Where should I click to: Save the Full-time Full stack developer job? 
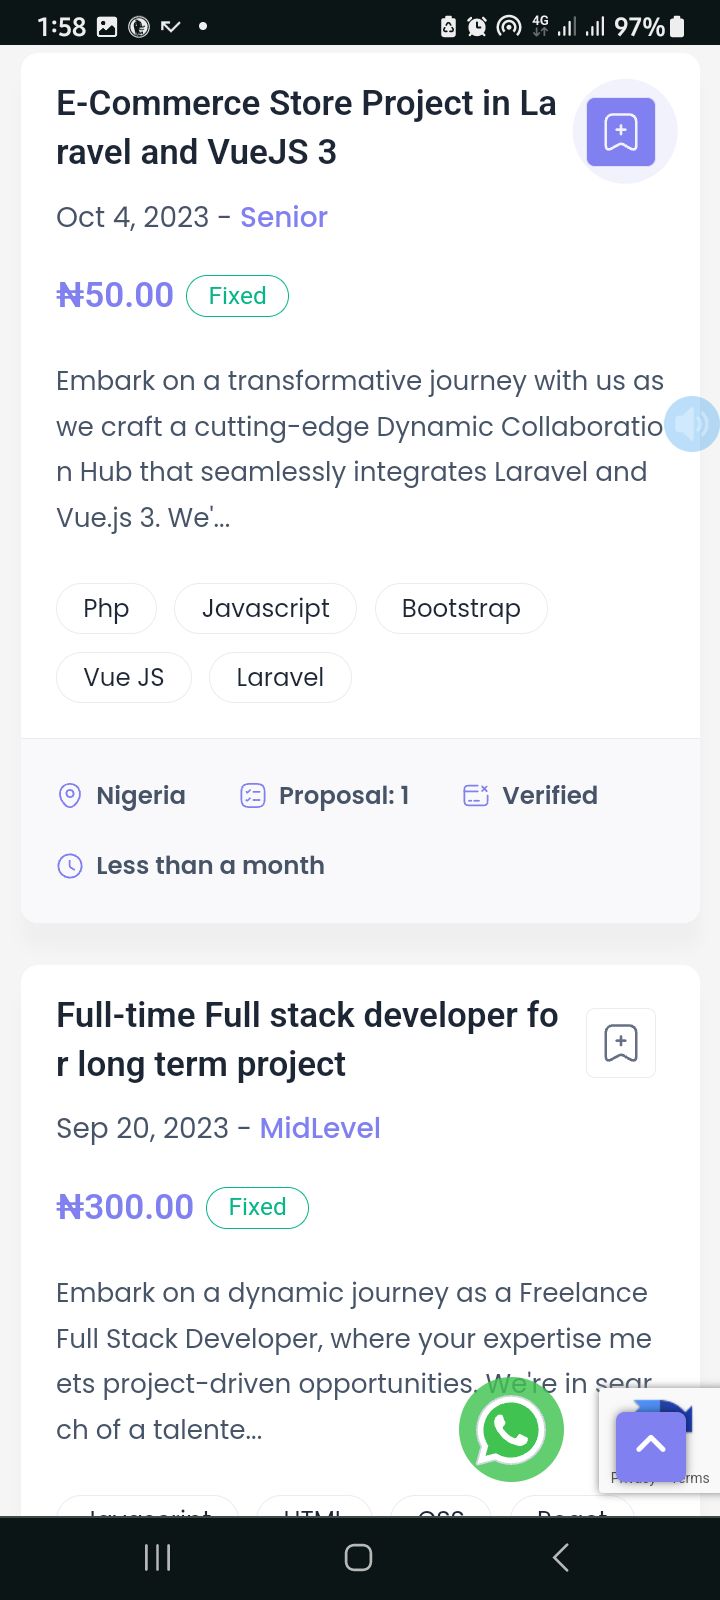[621, 1043]
